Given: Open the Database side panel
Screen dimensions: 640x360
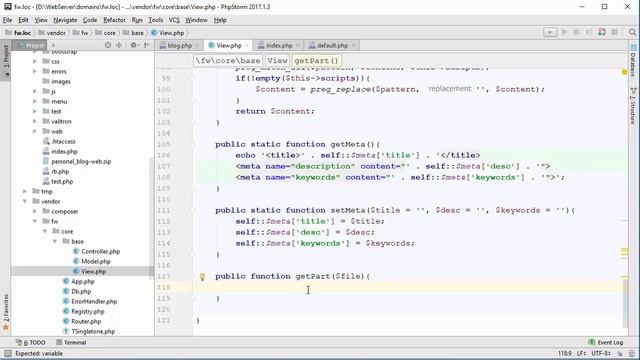Looking at the screenshot, I should 633,60.
